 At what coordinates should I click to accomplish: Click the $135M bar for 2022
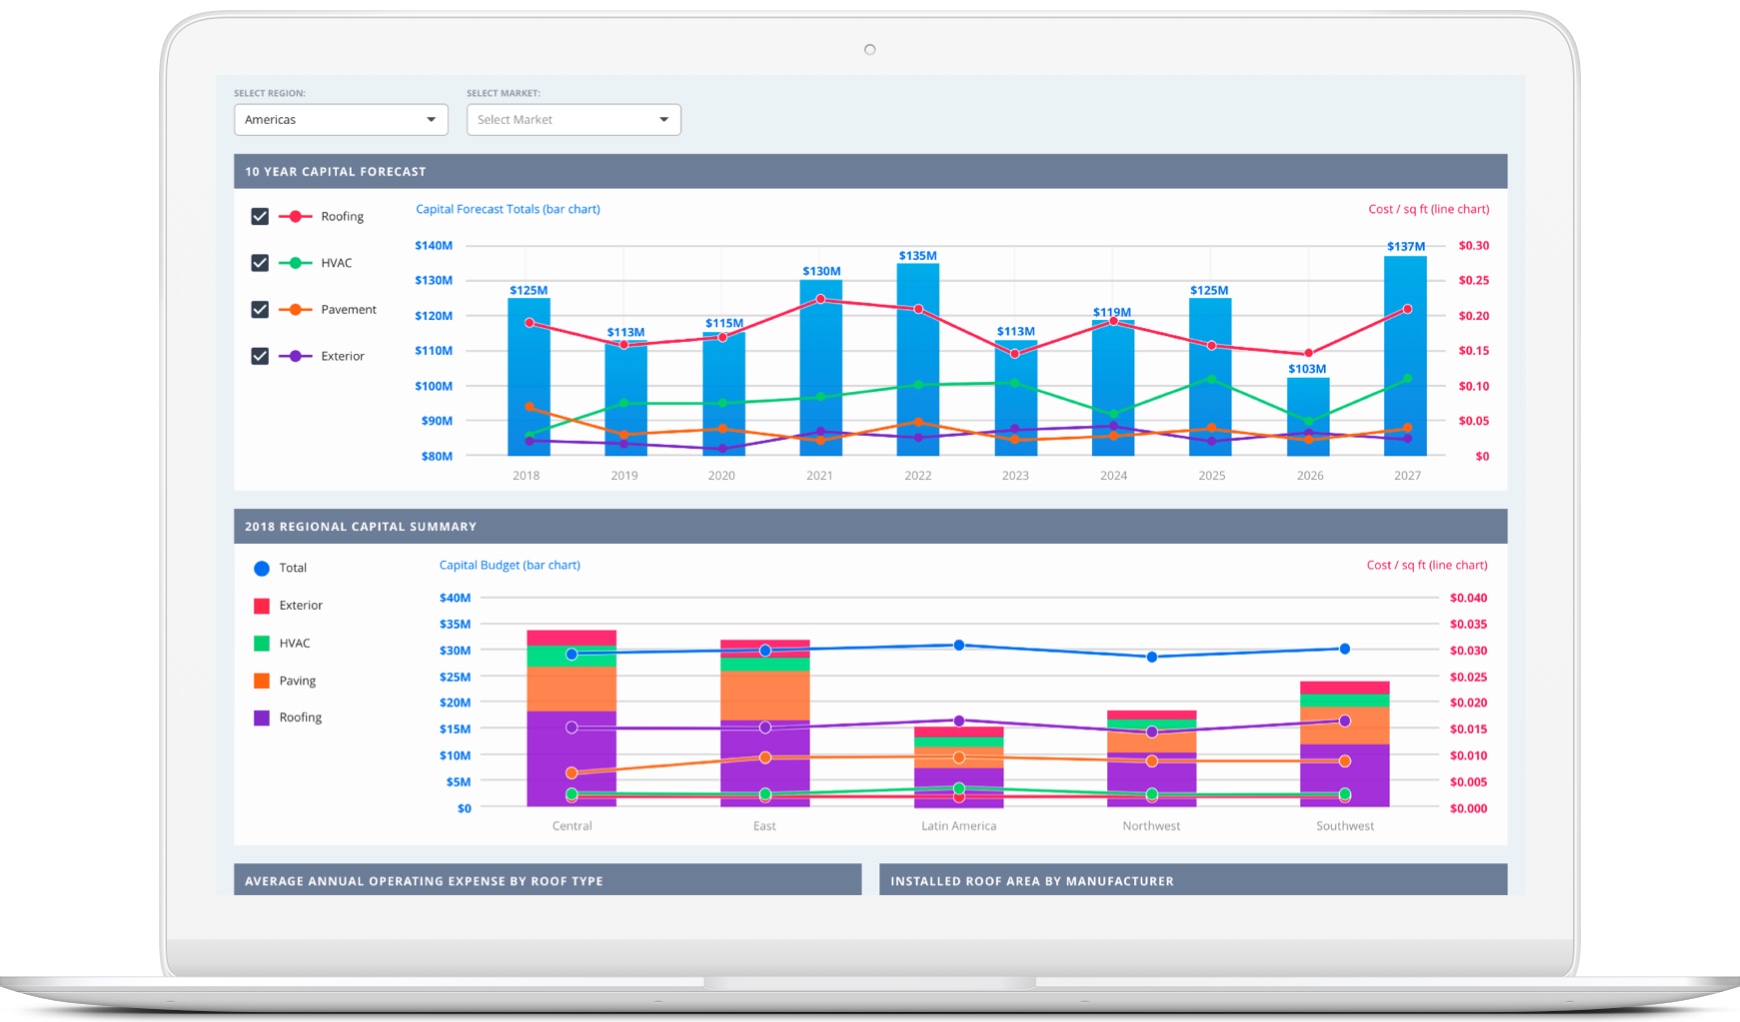(x=917, y=360)
